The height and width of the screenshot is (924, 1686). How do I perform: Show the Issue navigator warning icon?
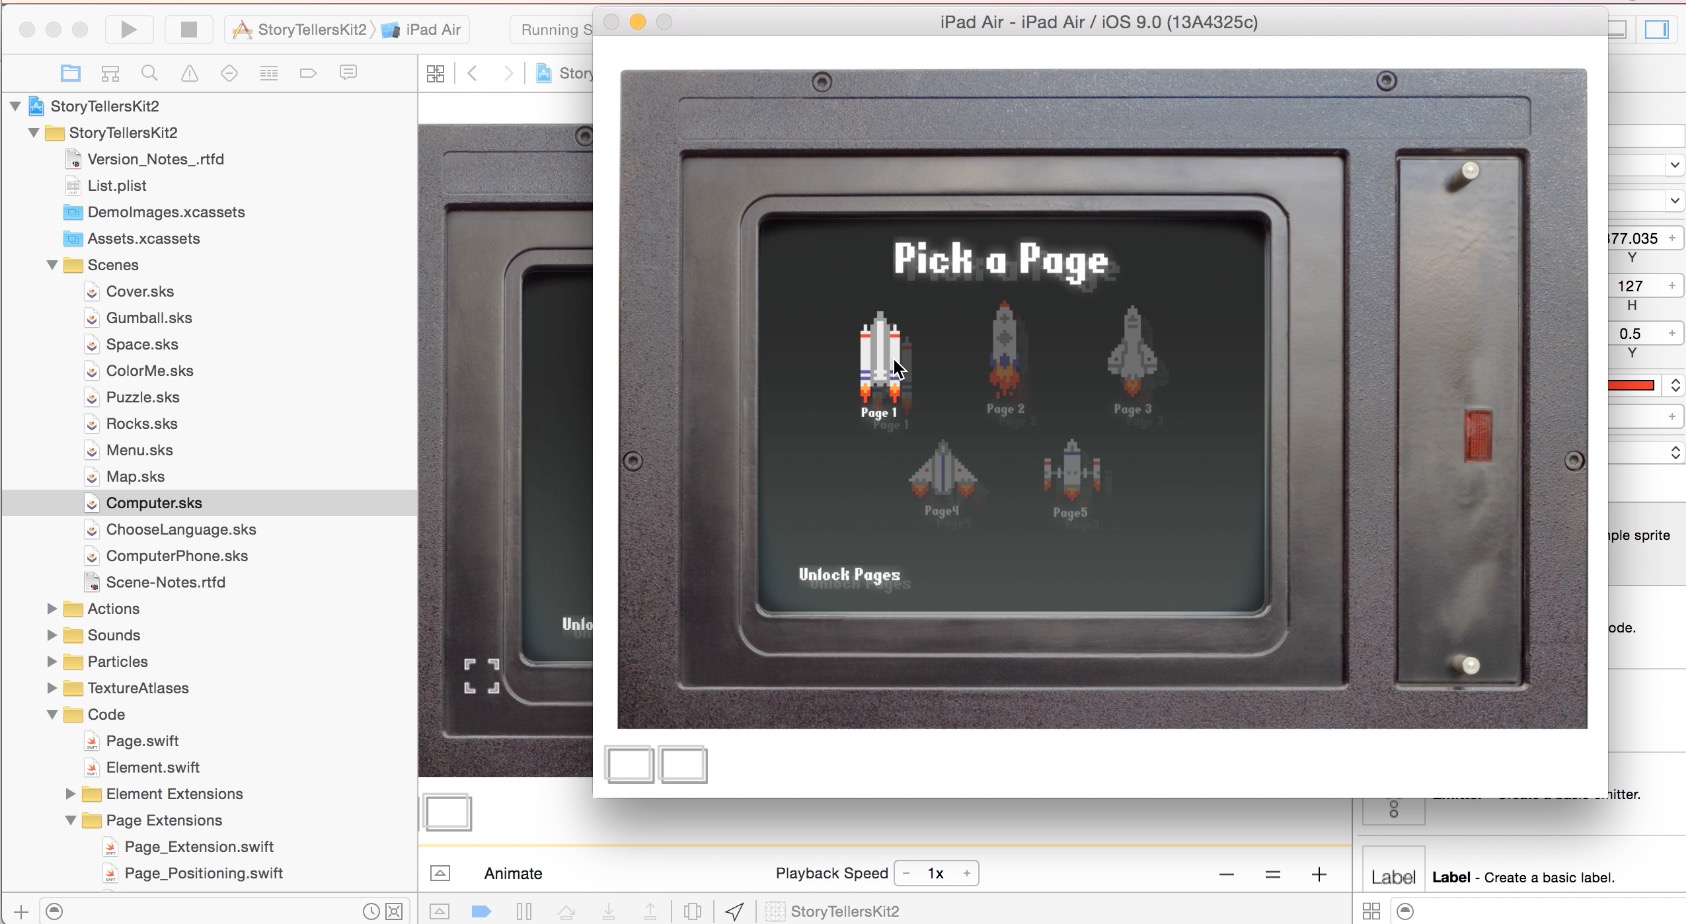pyautogui.click(x=189, y=73)
